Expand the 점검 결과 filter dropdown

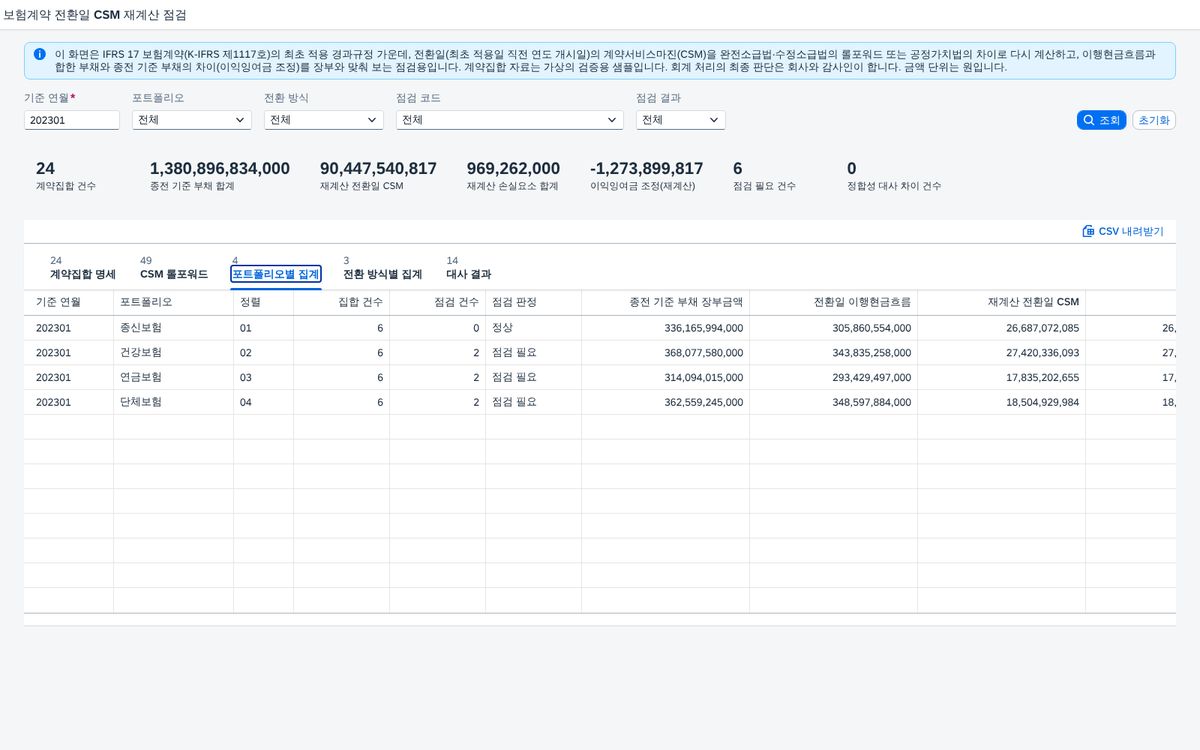click(x=681, y=120)
